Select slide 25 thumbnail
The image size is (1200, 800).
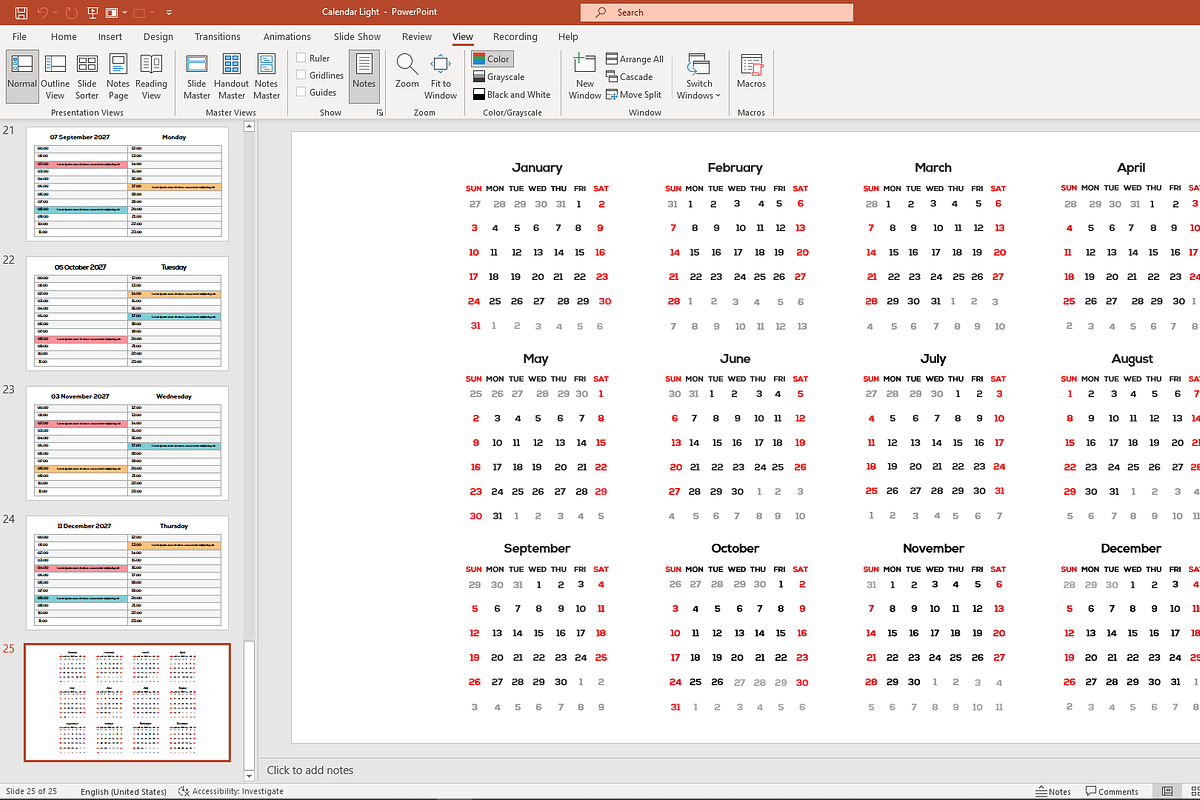127,703
